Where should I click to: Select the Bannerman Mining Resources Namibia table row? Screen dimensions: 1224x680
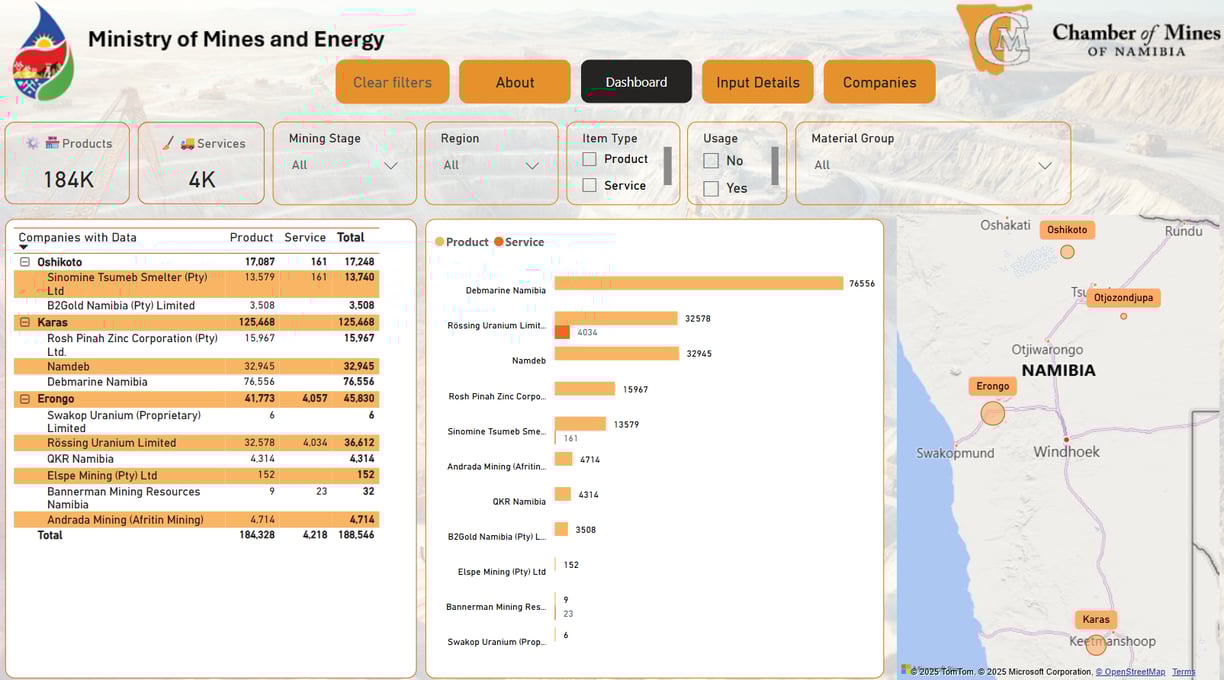[197, 498]
